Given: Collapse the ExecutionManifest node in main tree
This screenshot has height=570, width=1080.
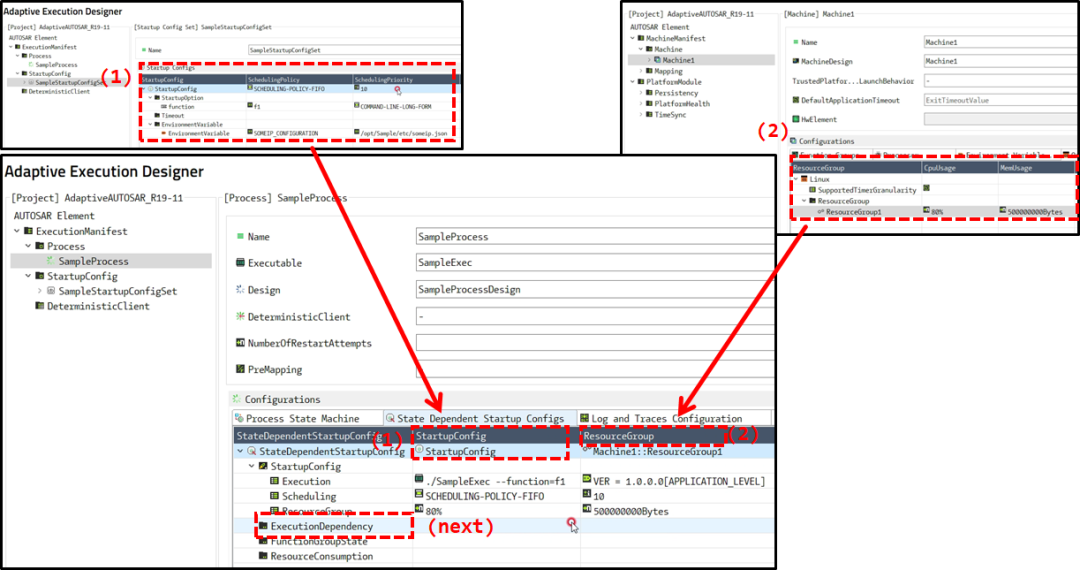Looking at the screenshot, I should pyautogui.click(x=17, y=231).
